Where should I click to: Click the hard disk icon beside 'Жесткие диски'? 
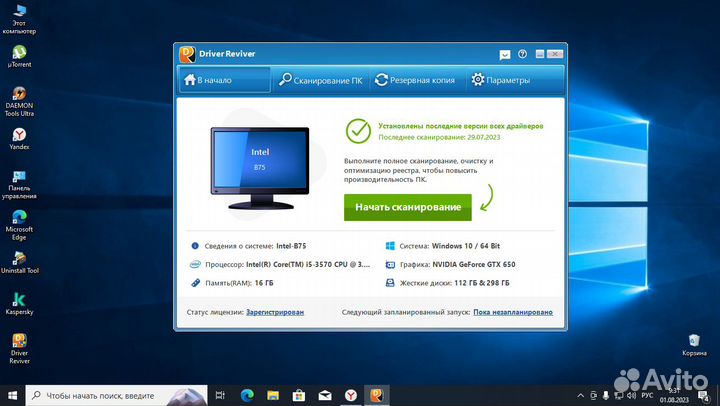(x=390, y=283)
